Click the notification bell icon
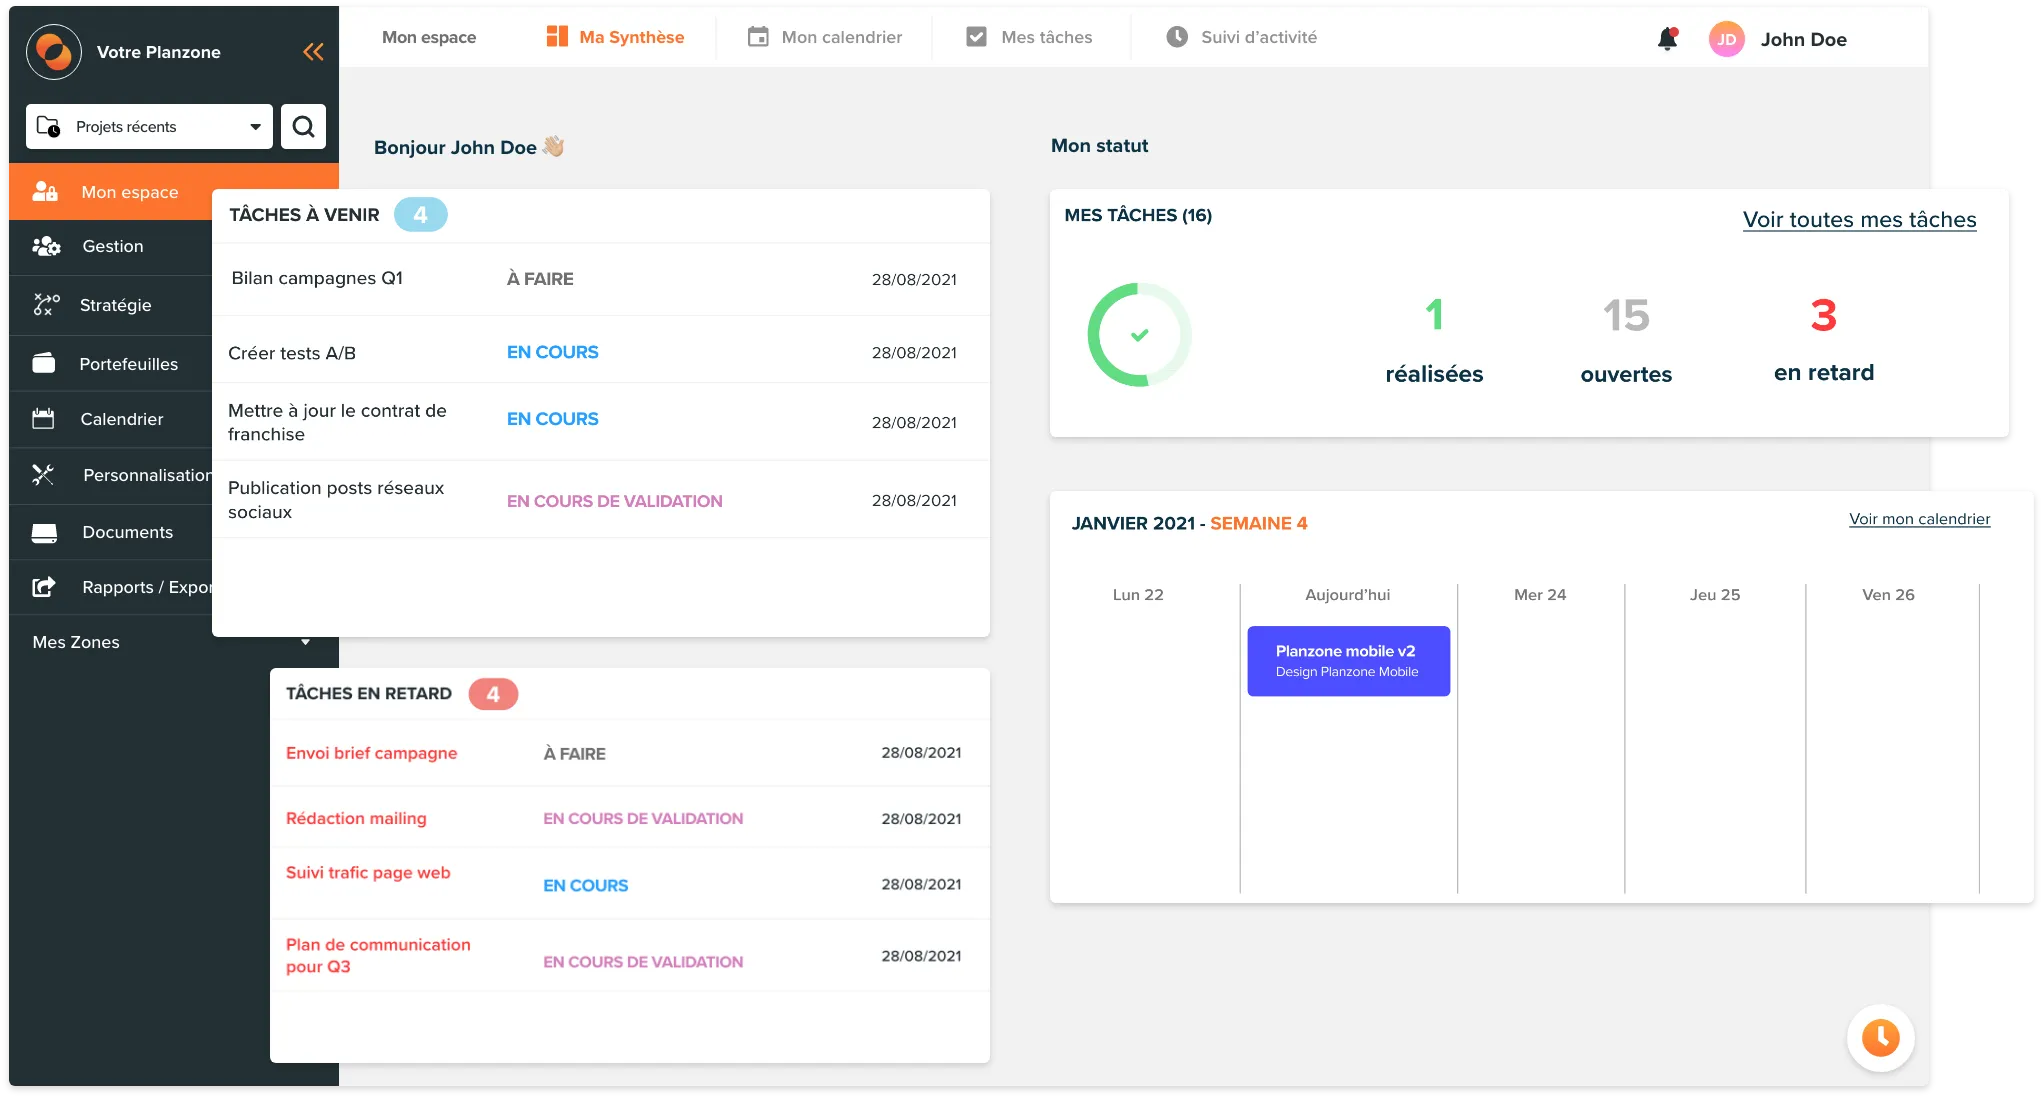Screen dimensions: 2043x1098 pos(1667,39)
